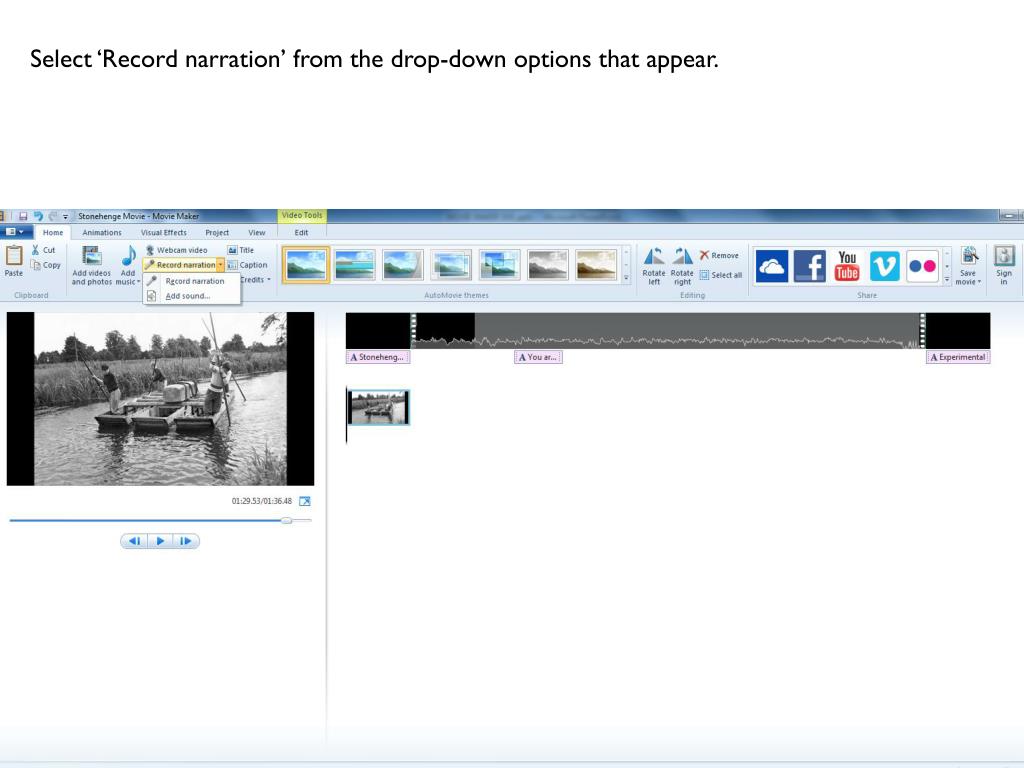Screen dimensions: 1024x768
Task: Rotate the clip right
Action: [x=682, y=266]
